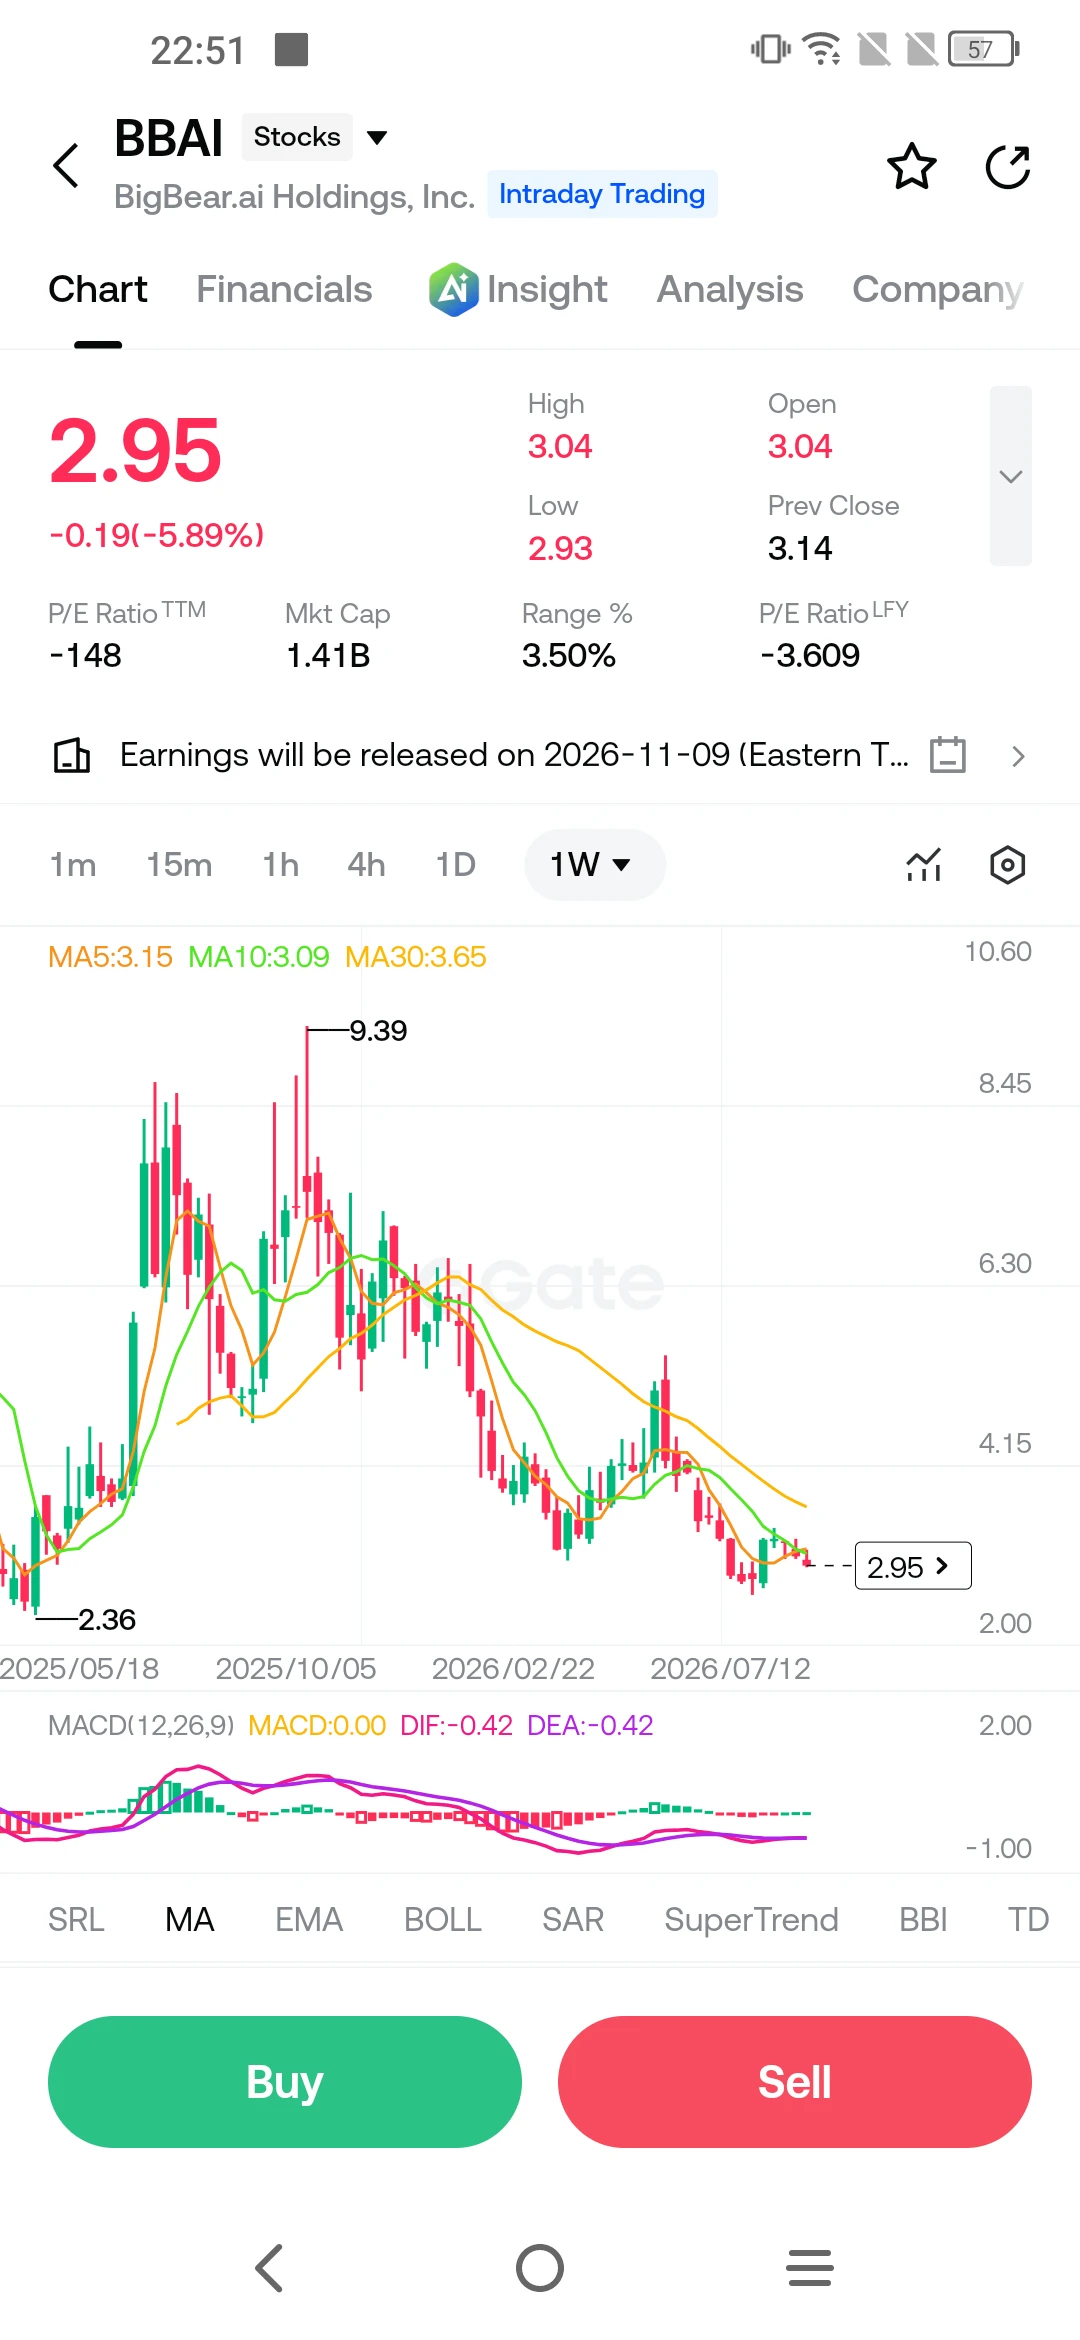The width and height of the screenshot is (1080, 2340).
Task: Tap the red Sell button
Action: point(795,2082)
